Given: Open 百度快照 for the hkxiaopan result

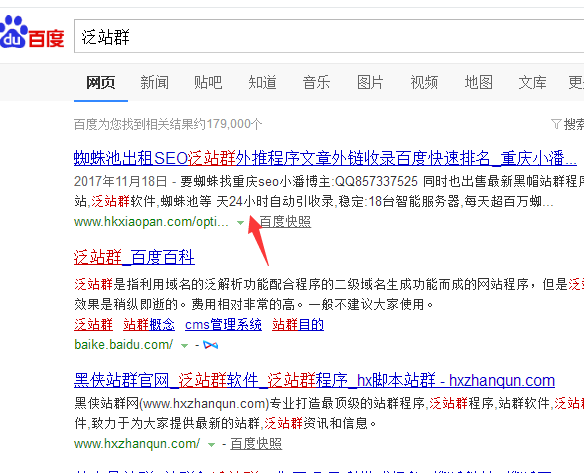Looking at the screenshot, I should (x=285, y=222).
